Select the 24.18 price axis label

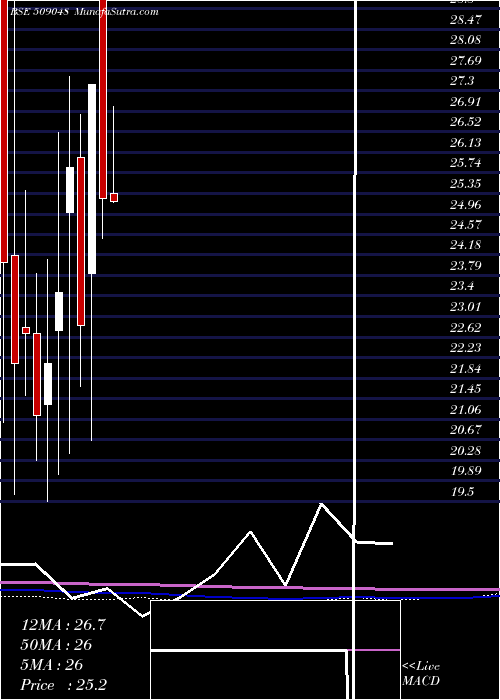(466, 245)
